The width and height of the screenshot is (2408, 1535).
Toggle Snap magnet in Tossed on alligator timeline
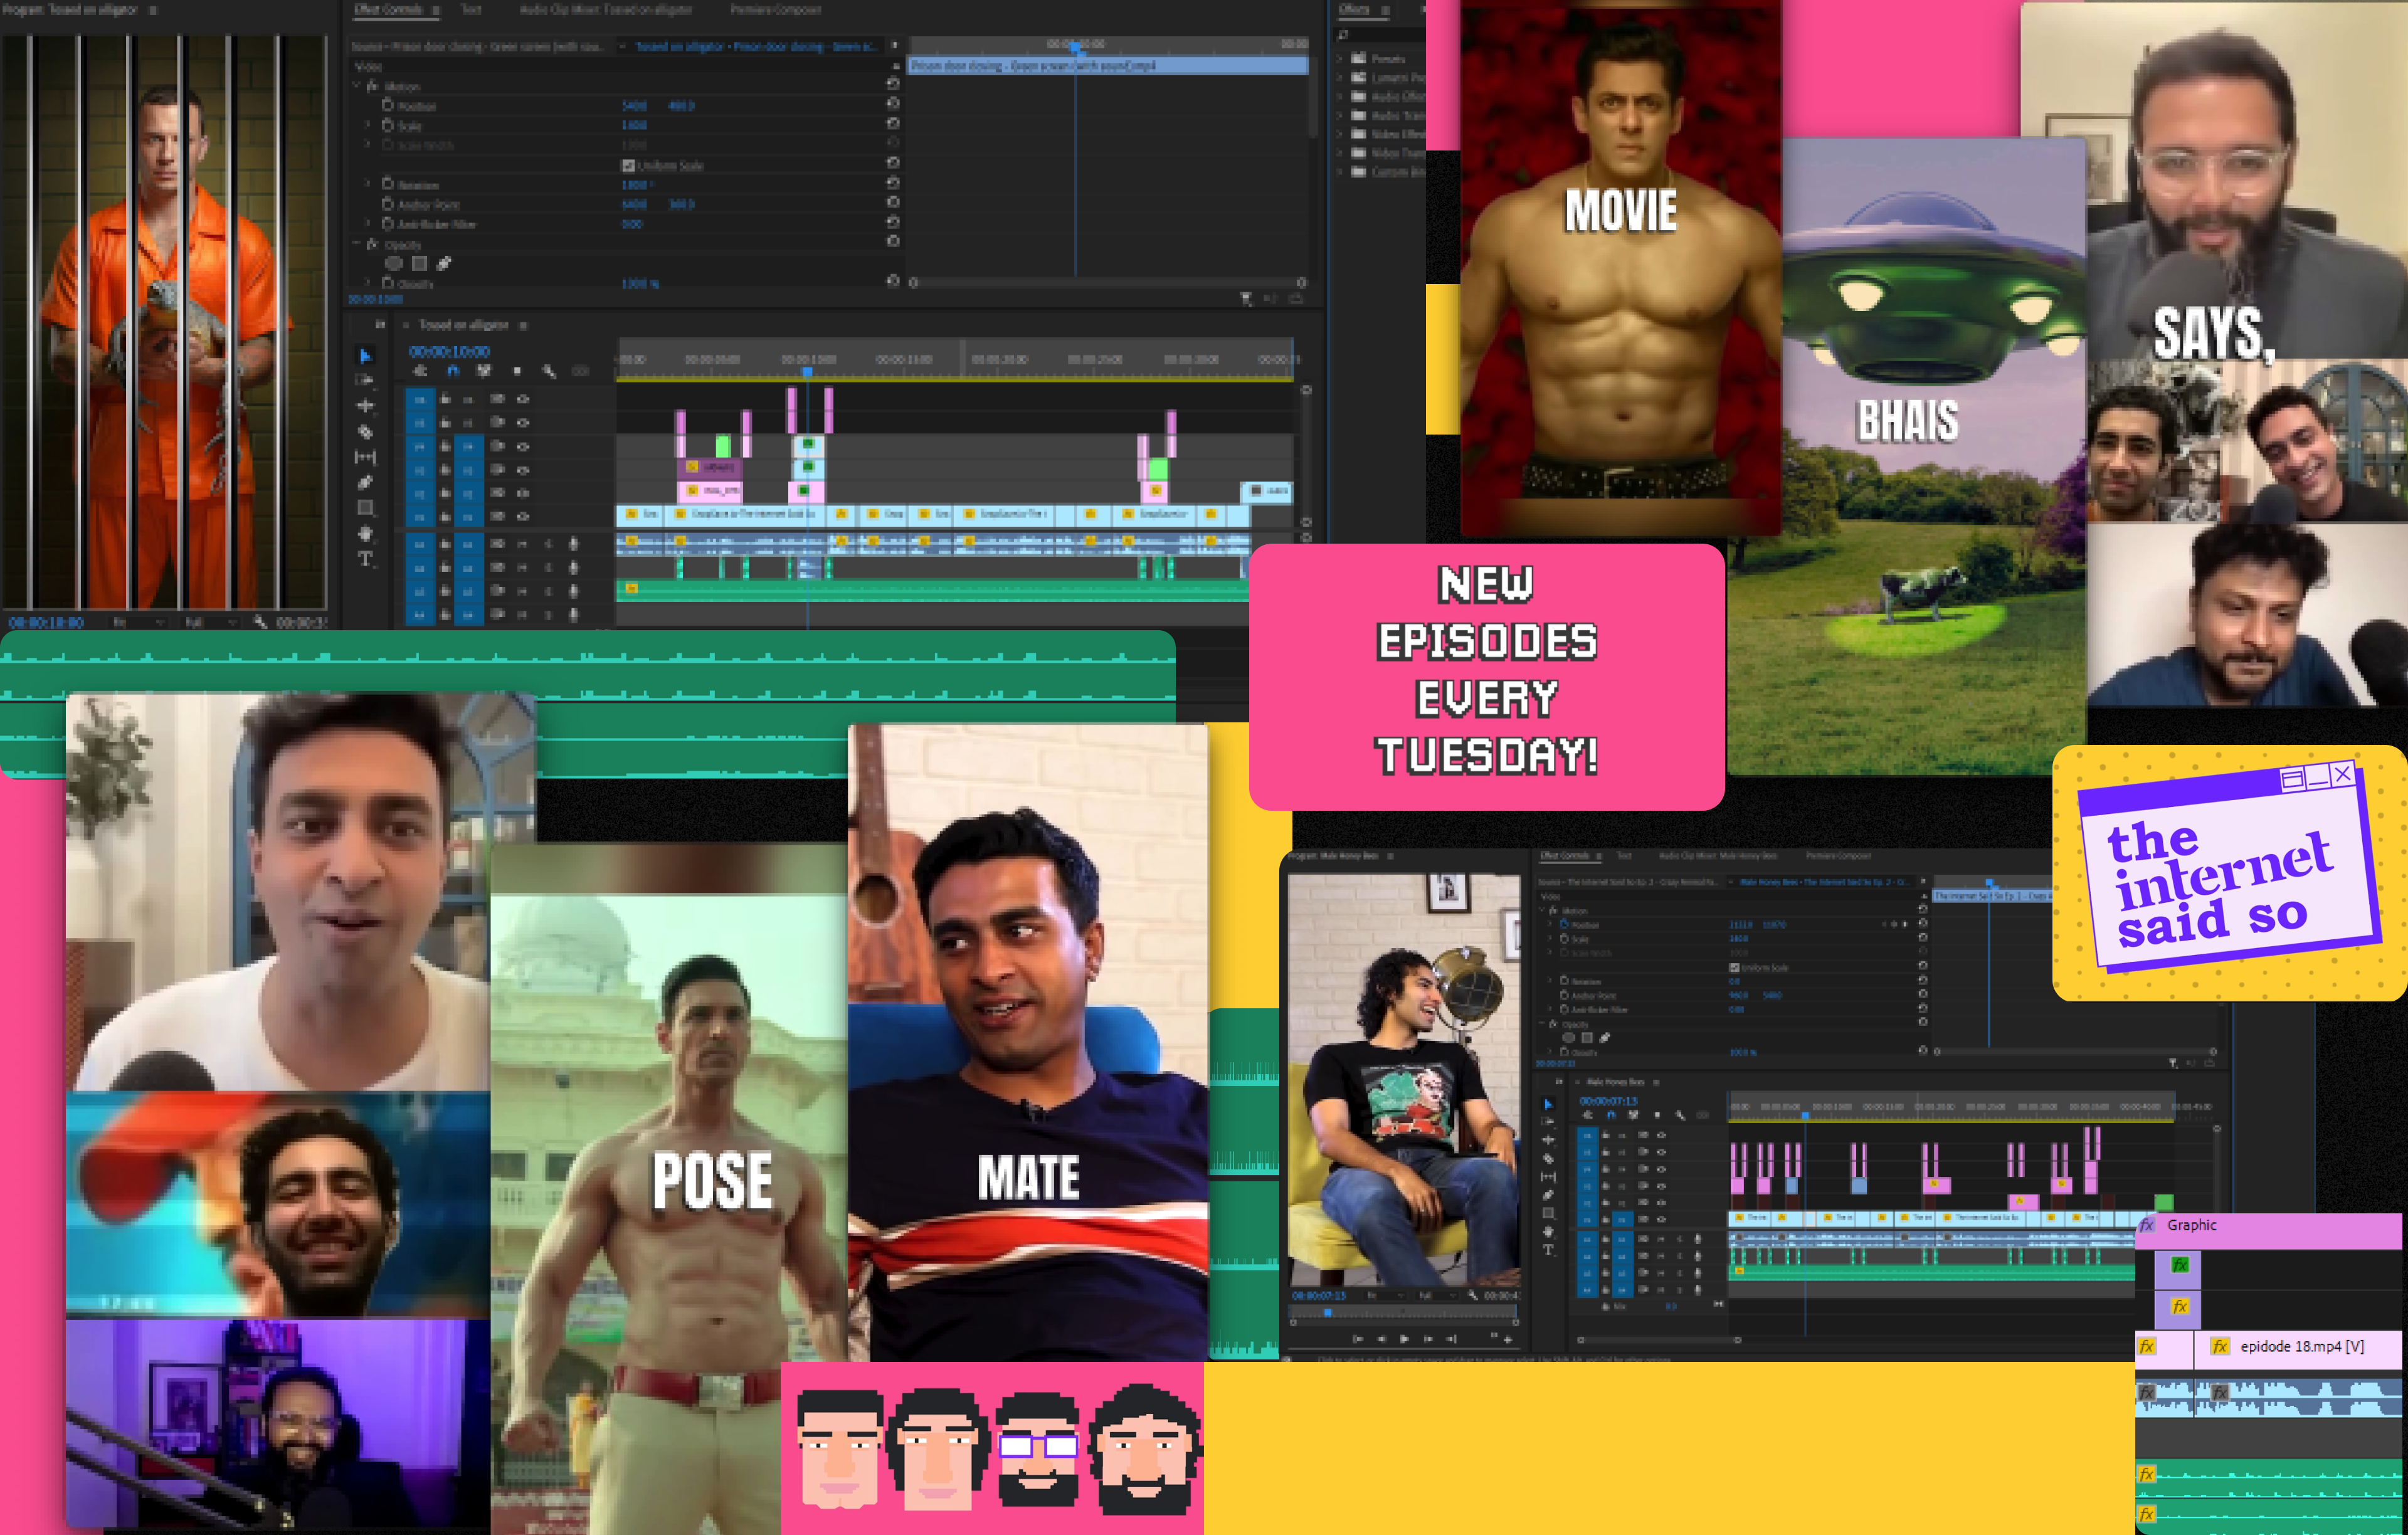click(x=453, y=371)
